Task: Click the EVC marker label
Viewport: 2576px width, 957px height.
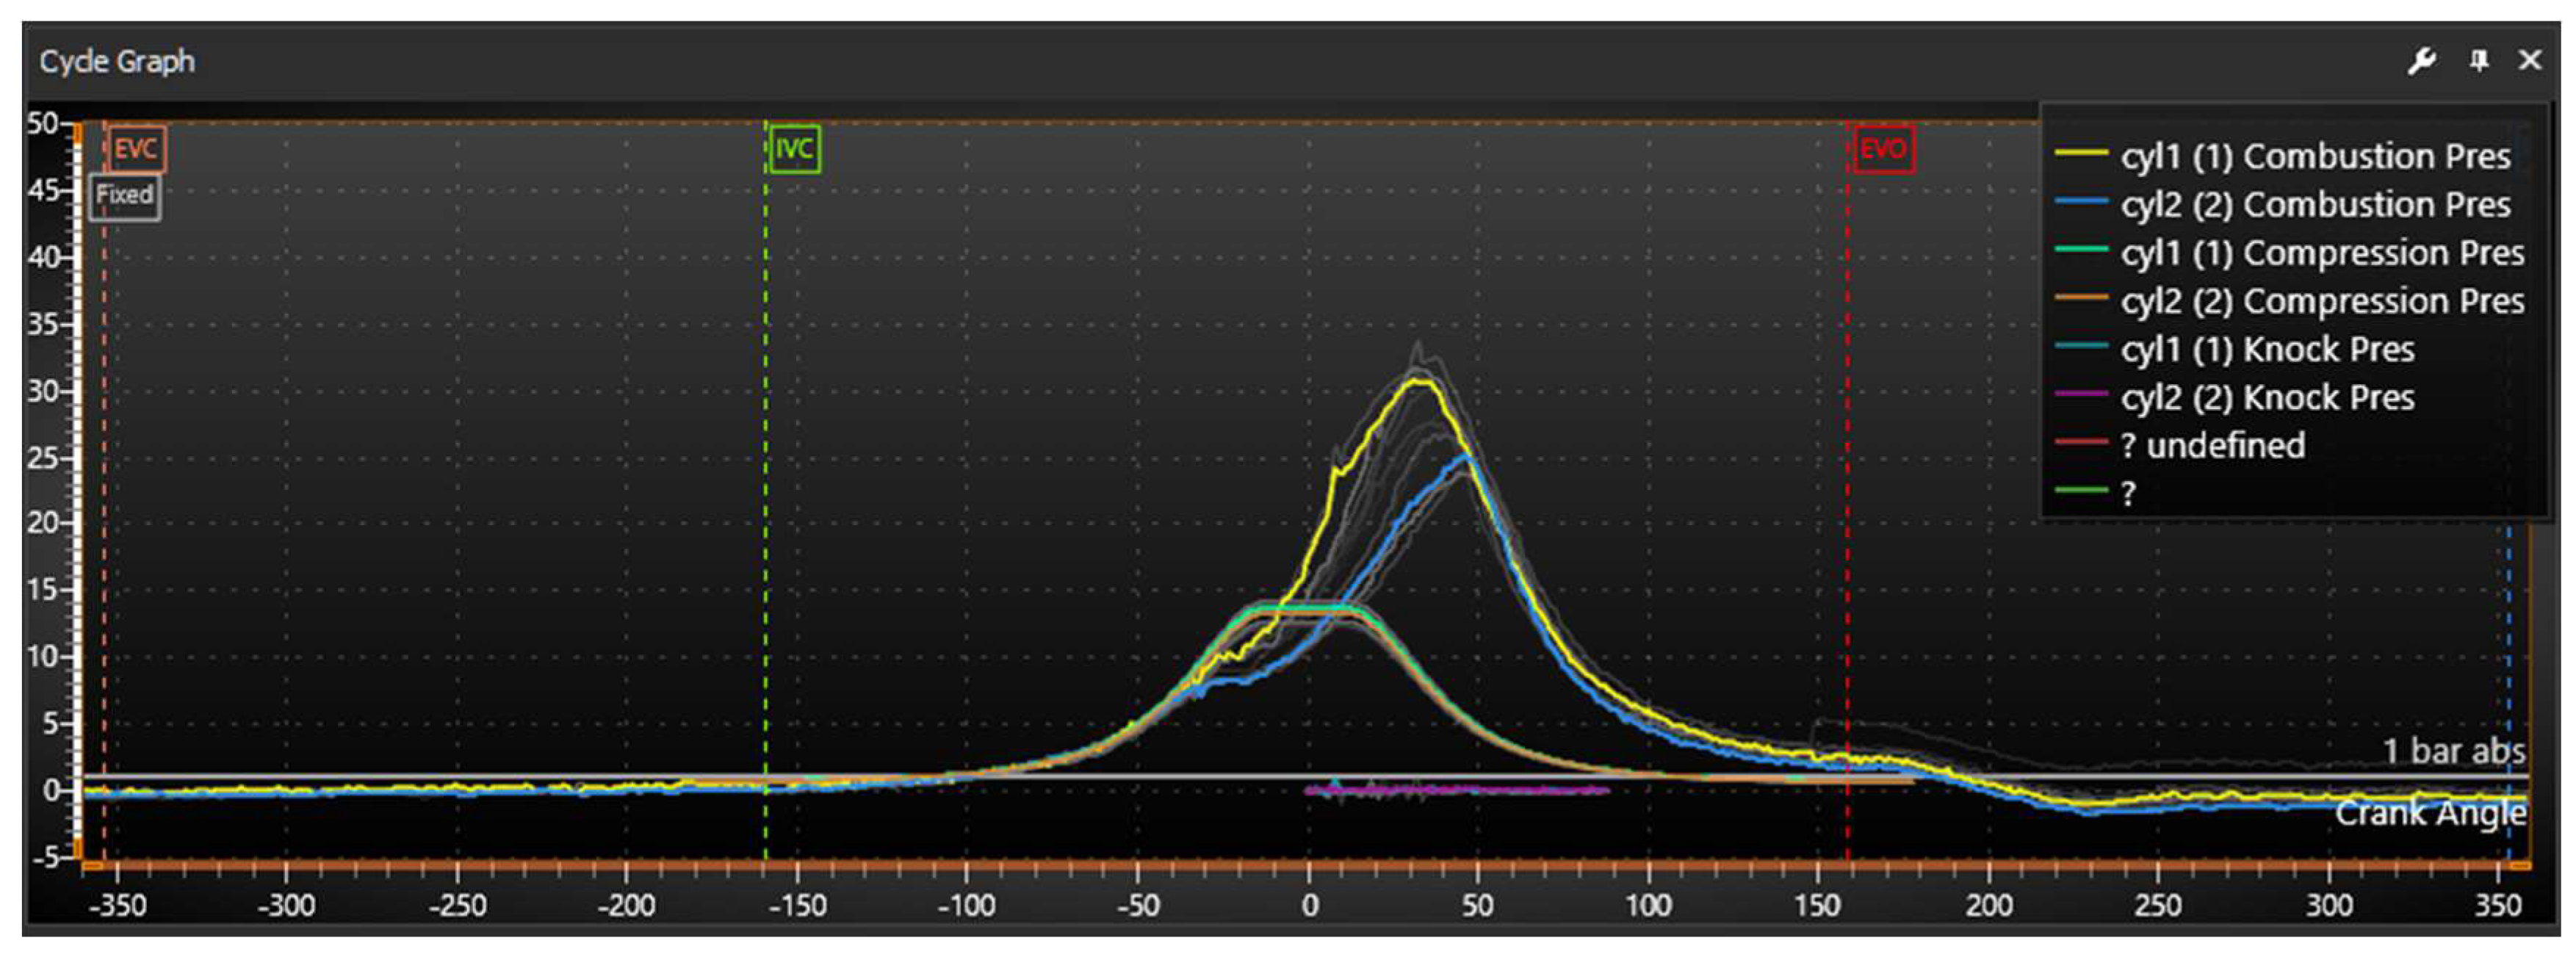Action: (136, 150)
